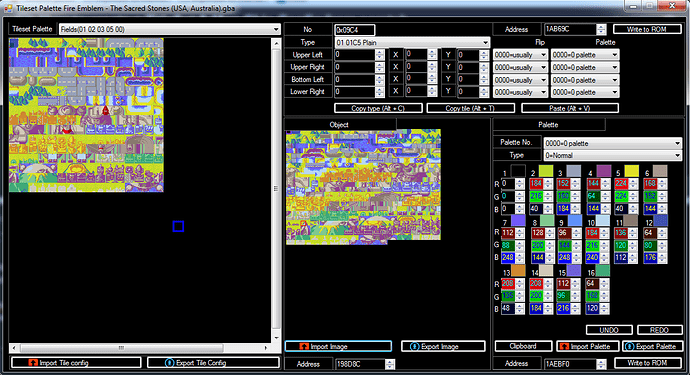The image size is (690, 375).
Task: Click the top Write to ROM button
Action: 647,29
